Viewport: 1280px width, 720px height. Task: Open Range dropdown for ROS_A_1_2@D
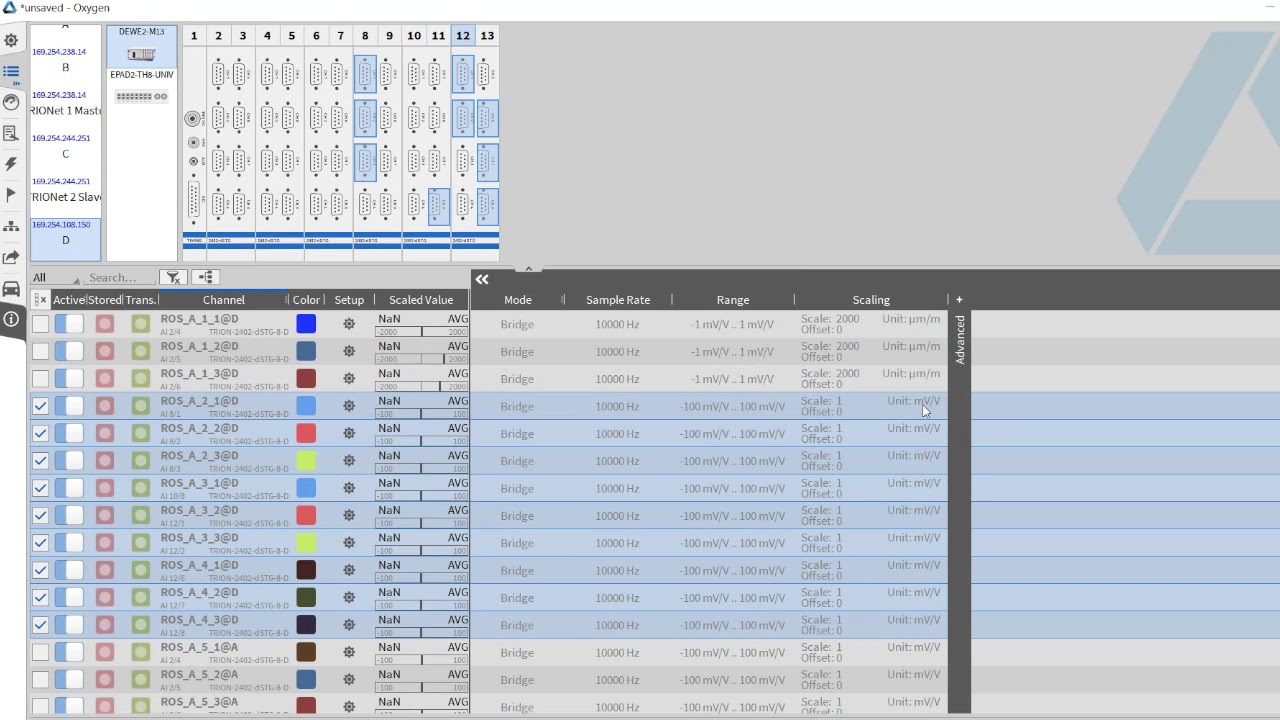[x=733, y=352]
